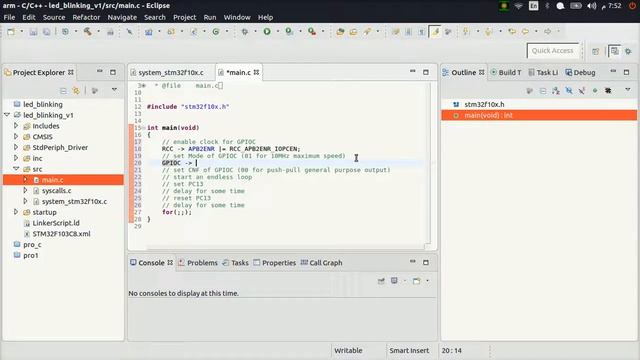Switch to the Problems tab
This screenshot has height=360, width=640.
(x=198, y=262)
